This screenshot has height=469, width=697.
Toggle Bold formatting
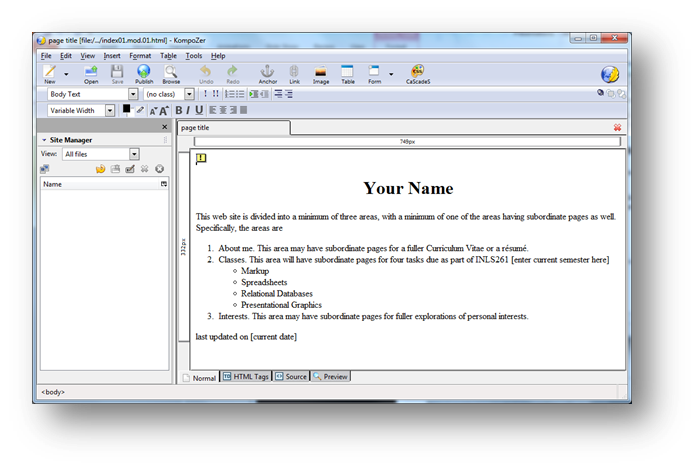click(x=178, y=110)
